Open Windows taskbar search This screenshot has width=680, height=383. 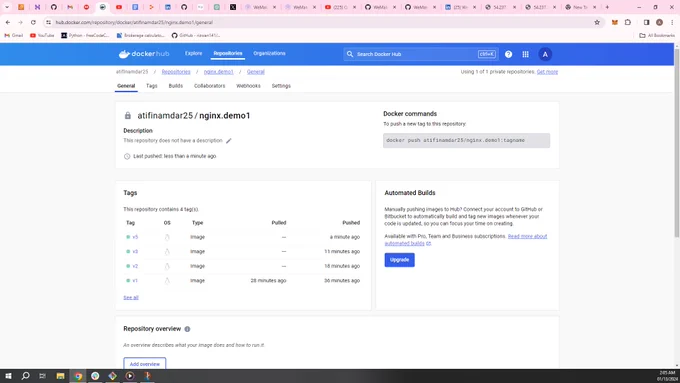point(26,376)
